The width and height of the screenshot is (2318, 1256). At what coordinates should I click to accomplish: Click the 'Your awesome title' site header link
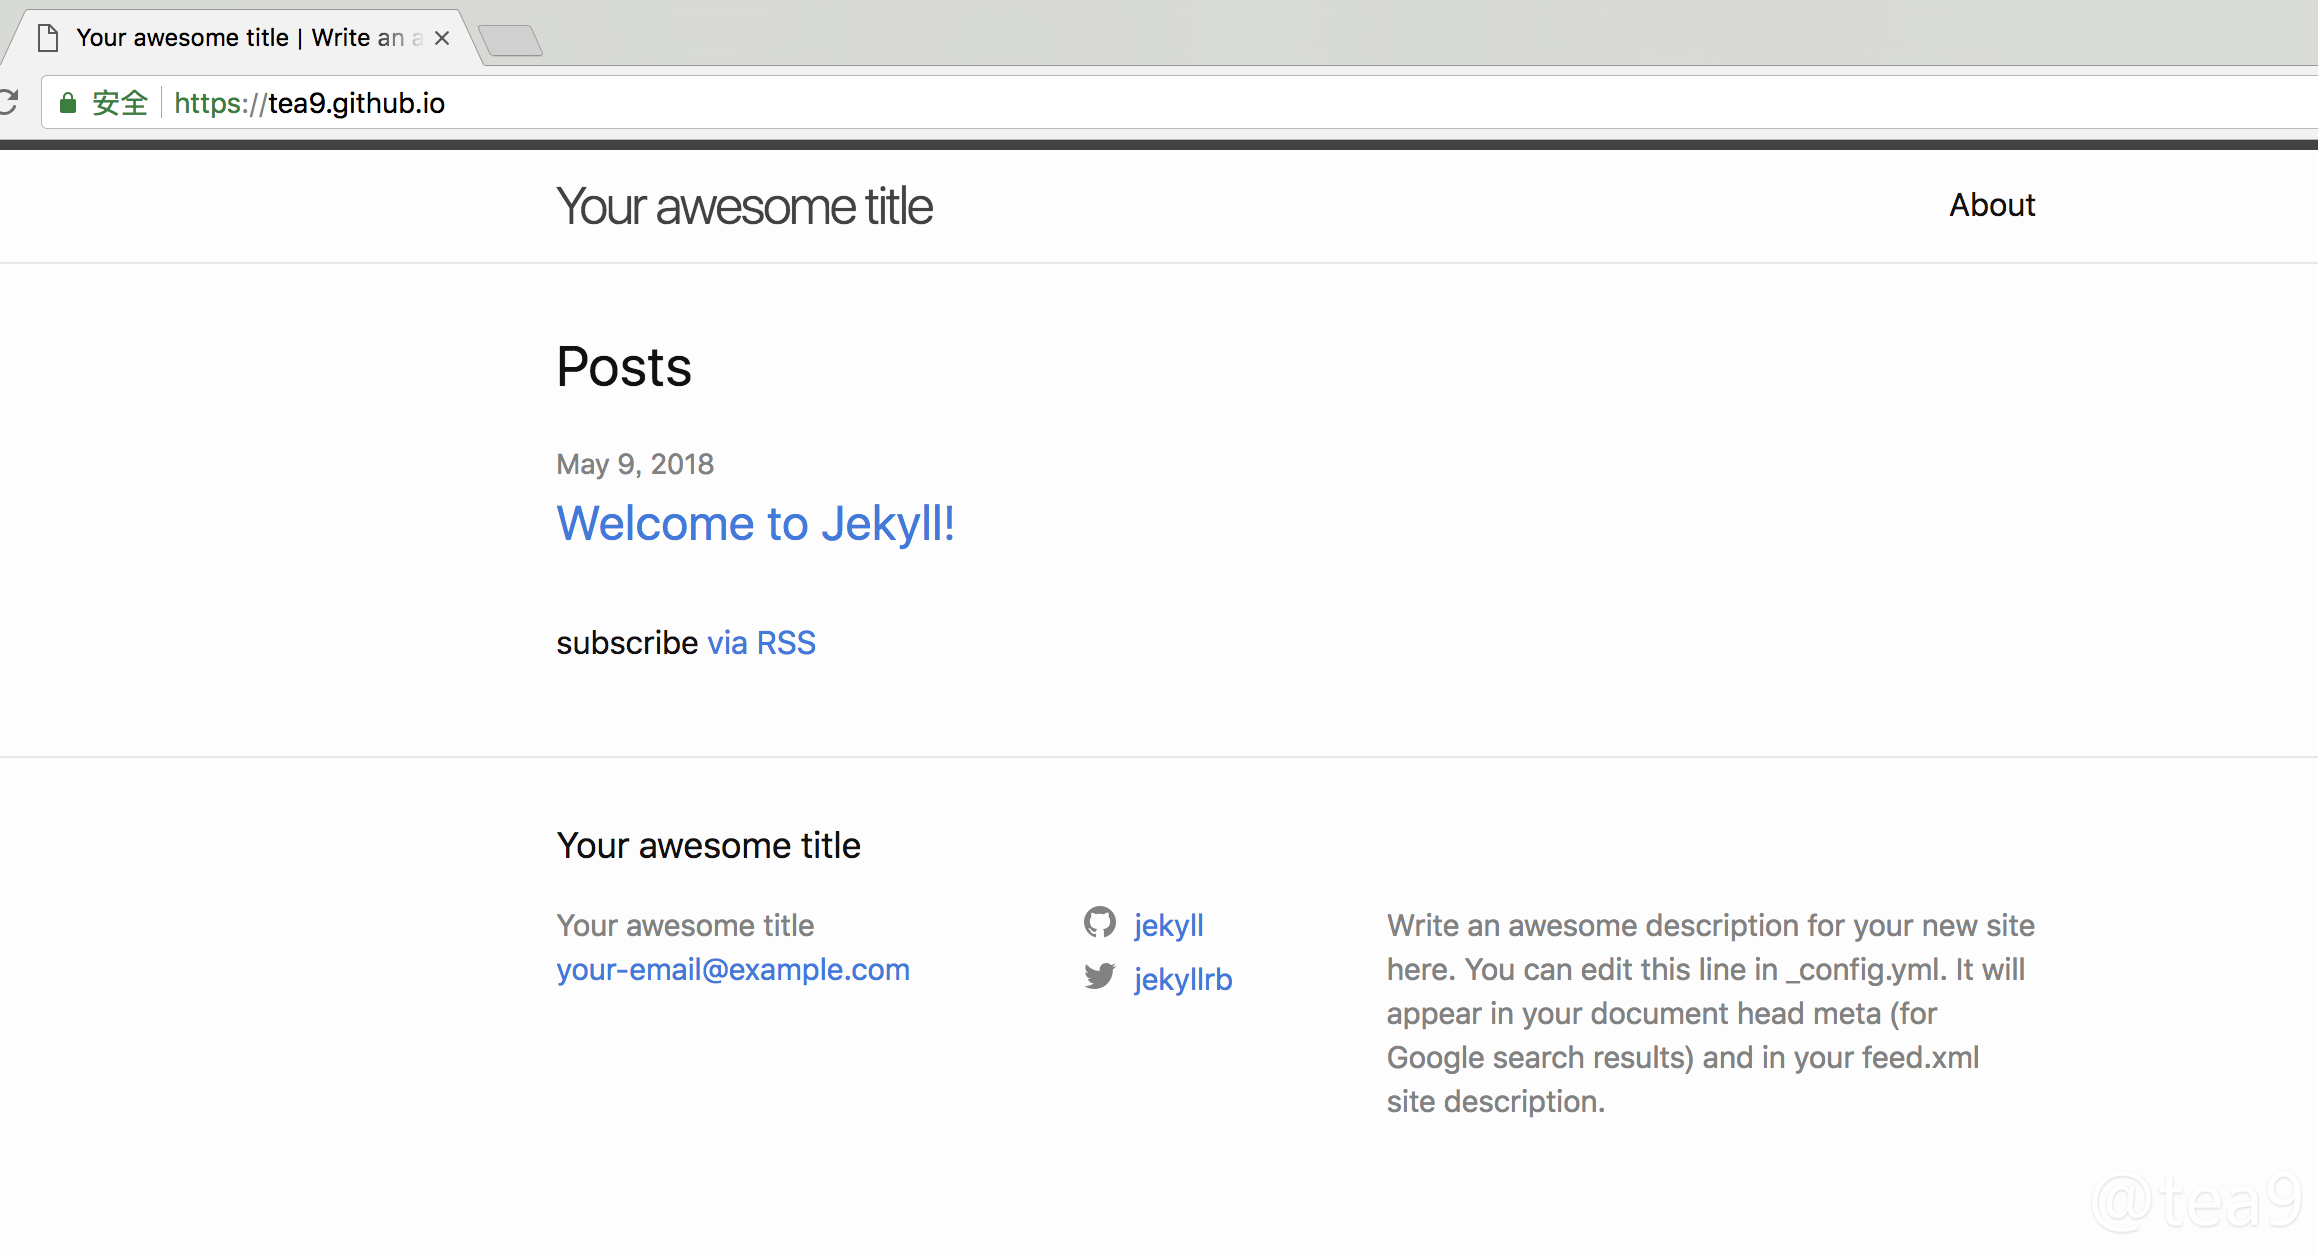pos(744,207)
